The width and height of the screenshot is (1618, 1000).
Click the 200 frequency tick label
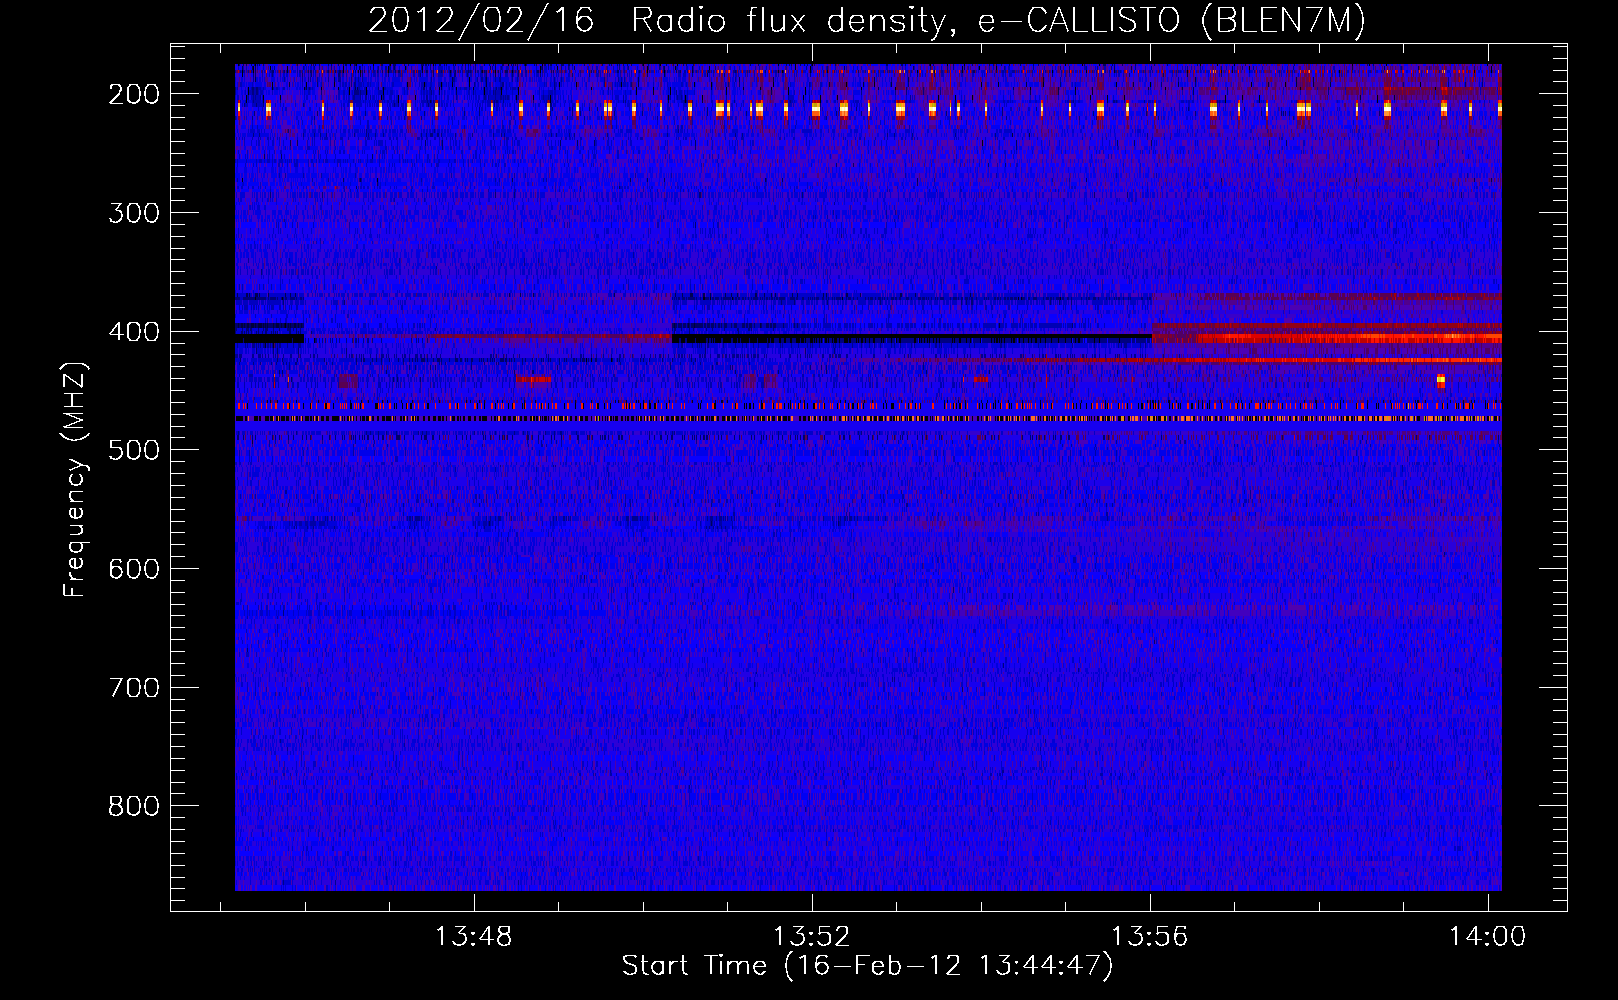pyautogui.click(x=134, y=94)
